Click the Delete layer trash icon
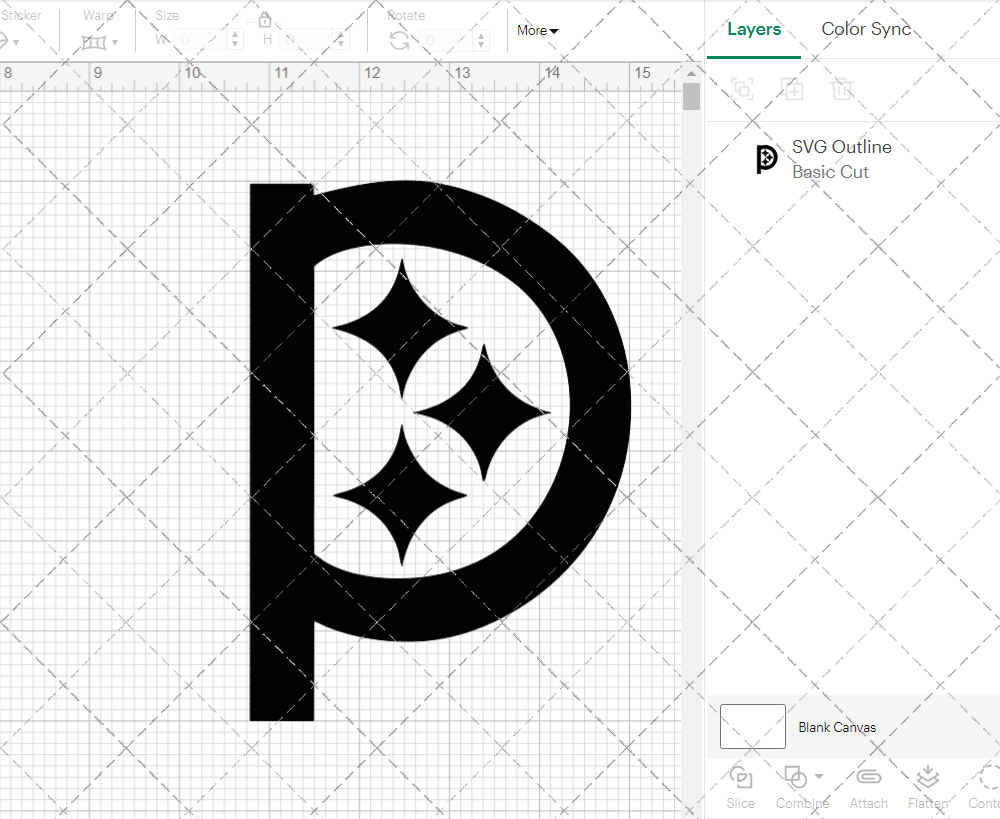The width and height of the screenshot is (1000, 819). (842, 89)
